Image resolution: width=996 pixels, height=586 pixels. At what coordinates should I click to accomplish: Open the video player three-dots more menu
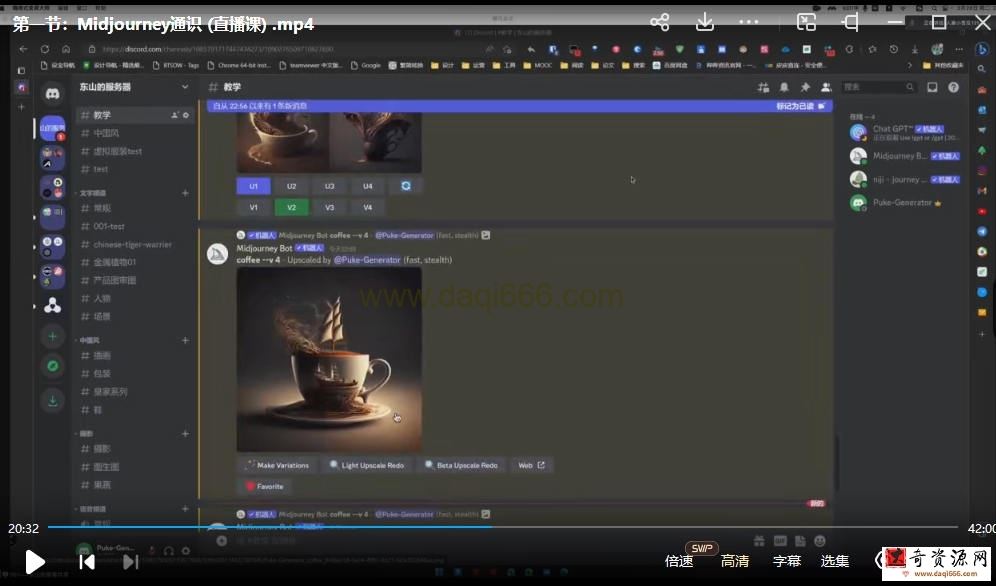click(749, 22)
